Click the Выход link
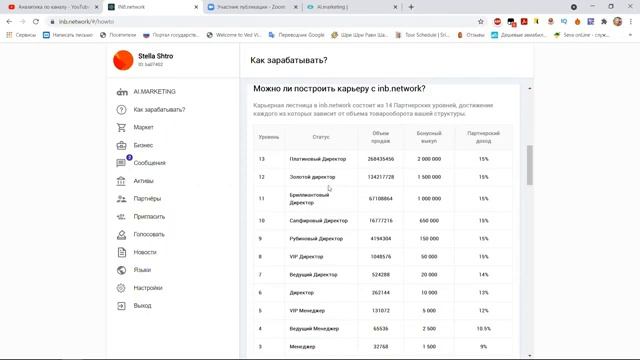 point(142,306)
